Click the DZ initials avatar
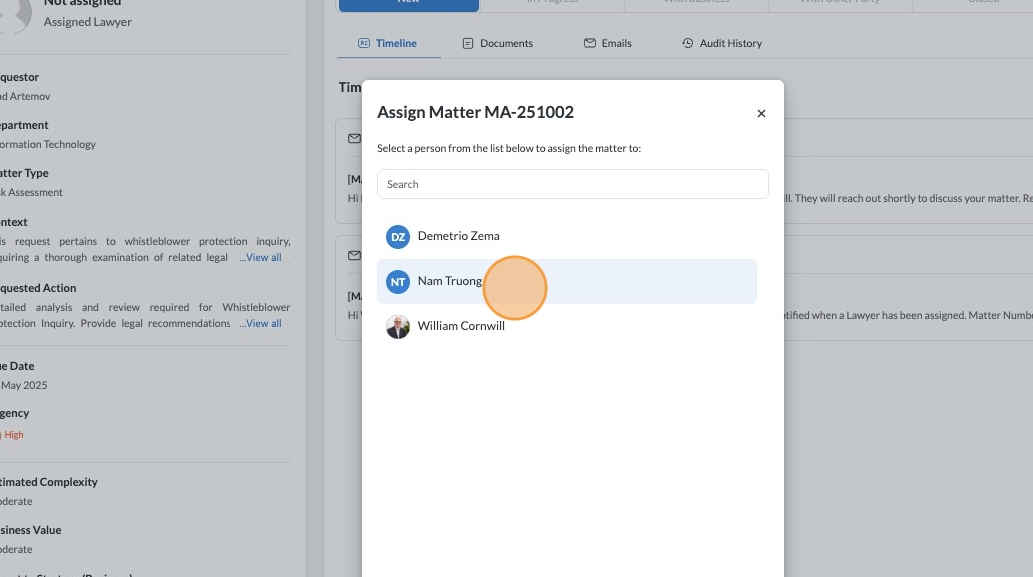The width and height of the screenshot is (1033, 577). pyautogui.click(x=398, y=237)
